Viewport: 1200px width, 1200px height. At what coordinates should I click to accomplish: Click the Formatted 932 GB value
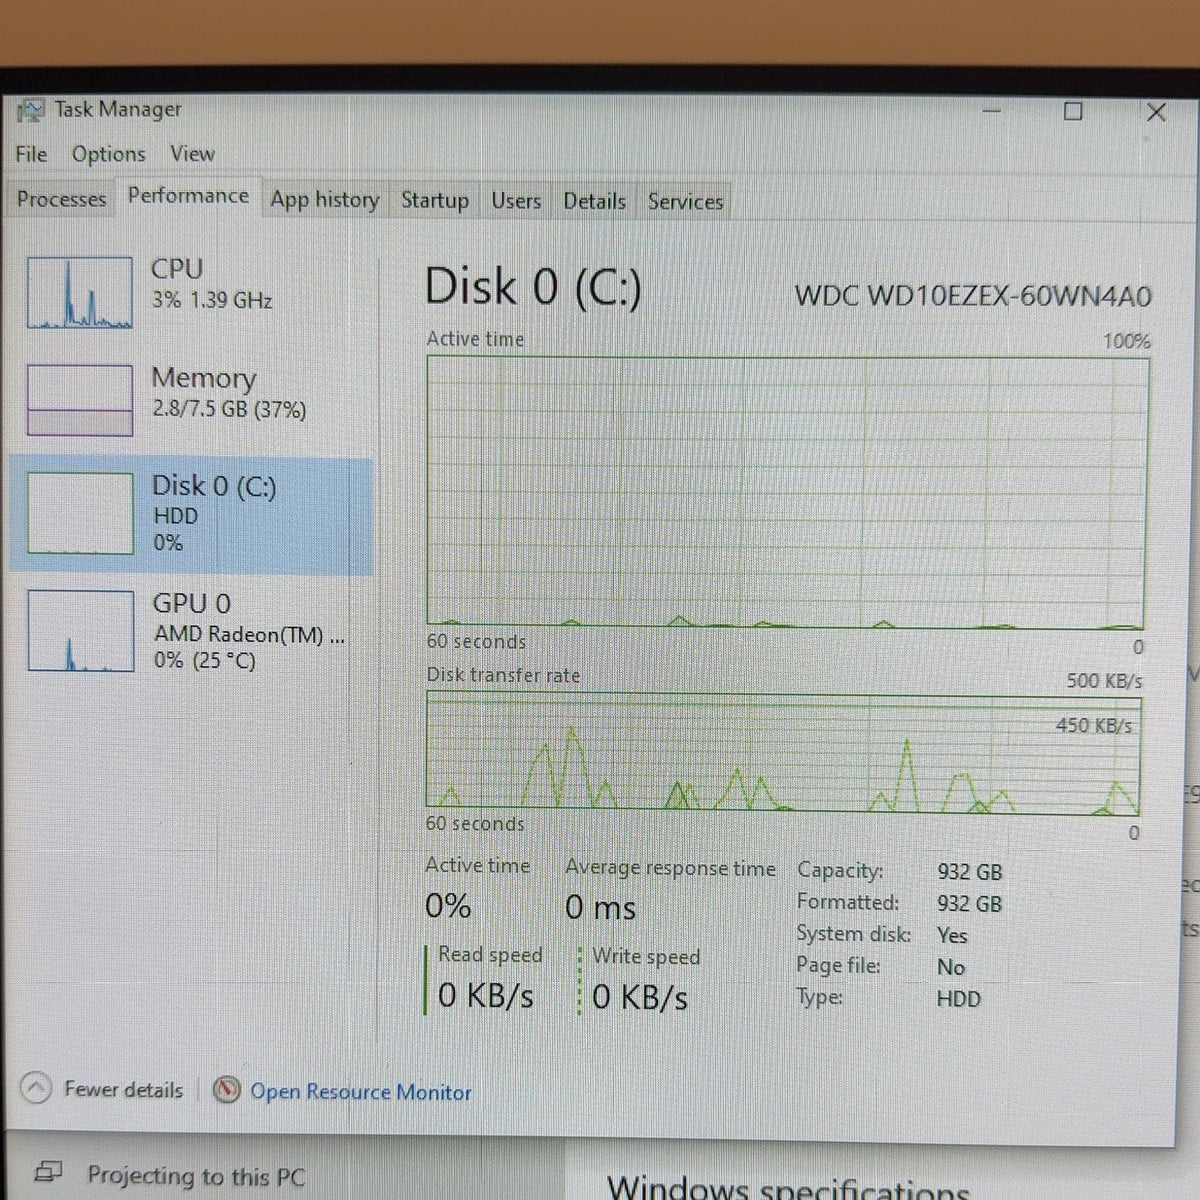[969, 904]
